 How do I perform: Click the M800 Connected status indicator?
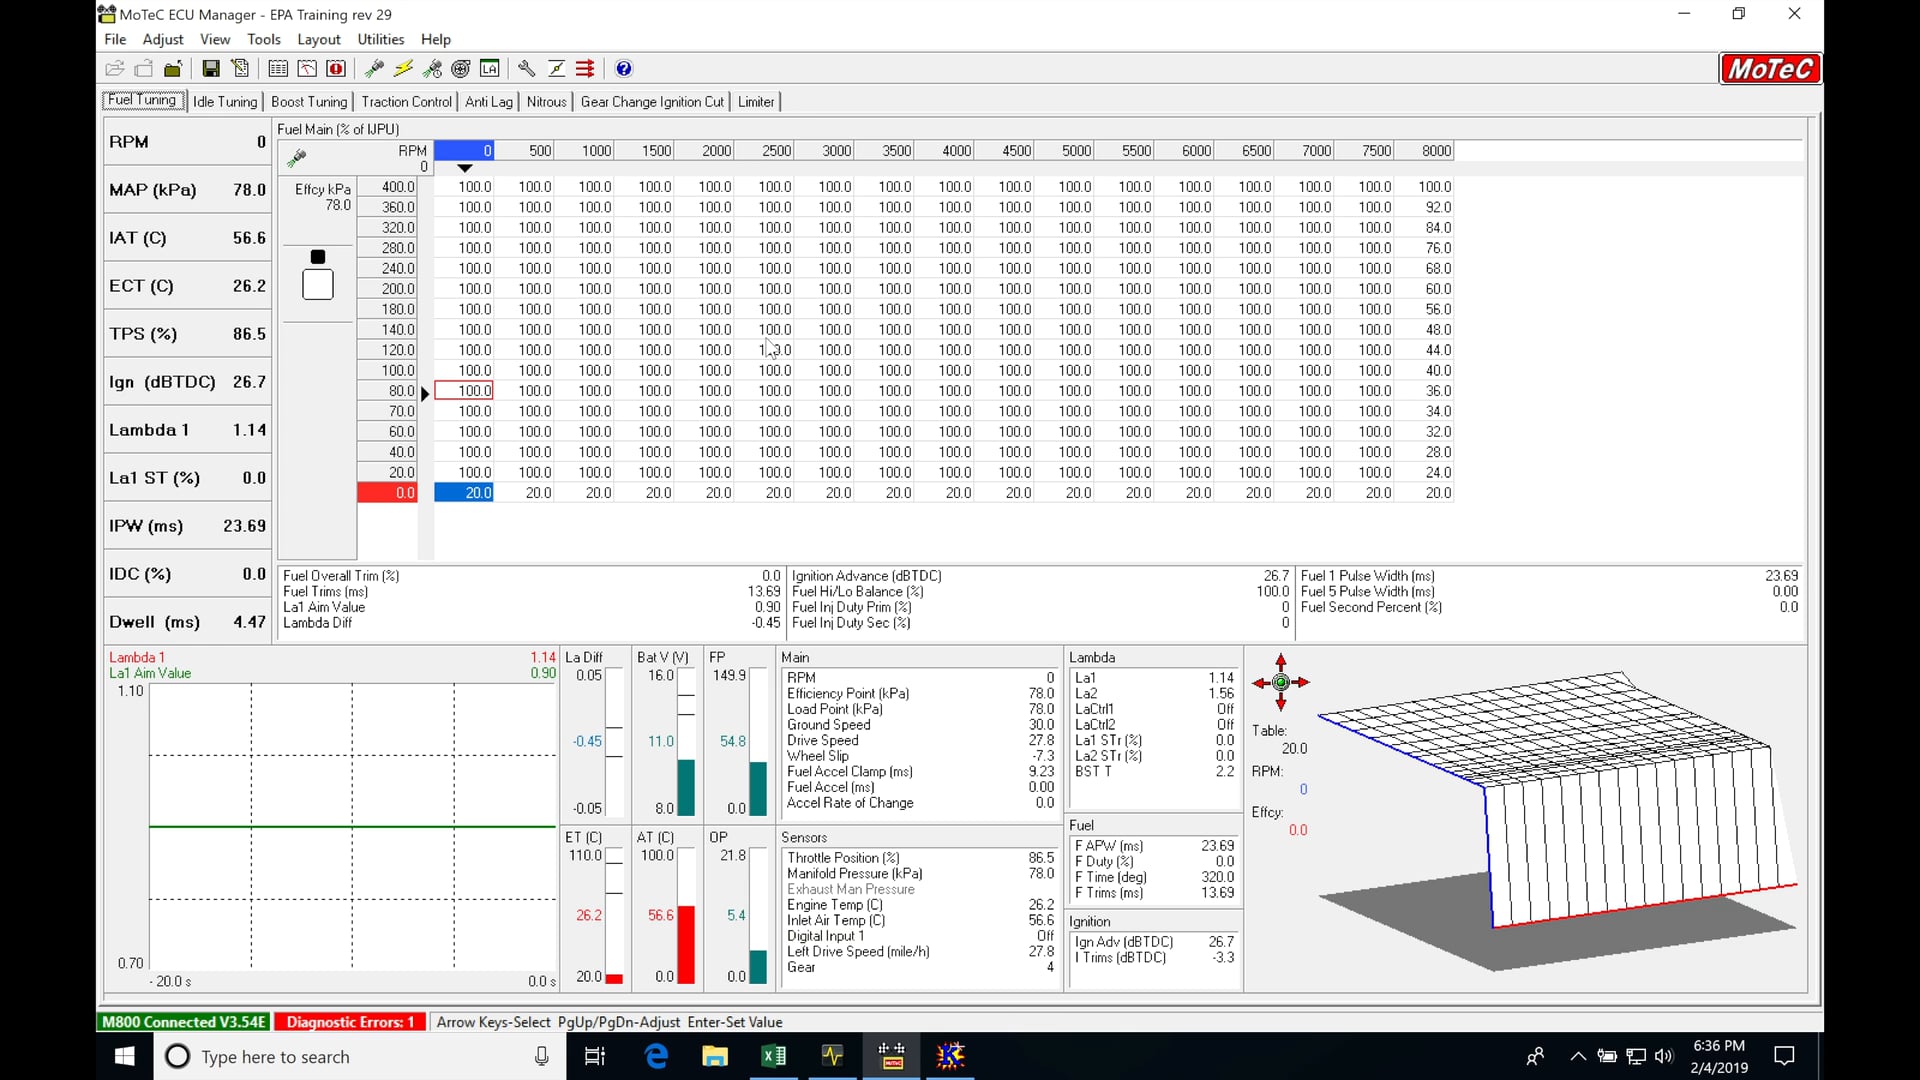tap(183, 1022)
